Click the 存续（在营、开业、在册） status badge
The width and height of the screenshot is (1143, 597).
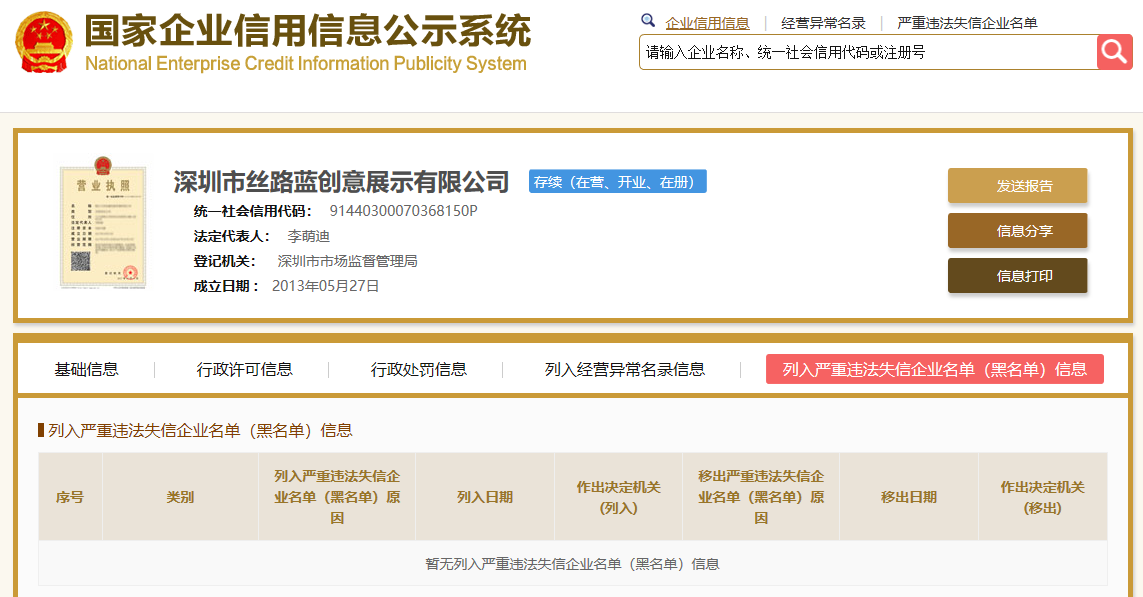point(617,182)
